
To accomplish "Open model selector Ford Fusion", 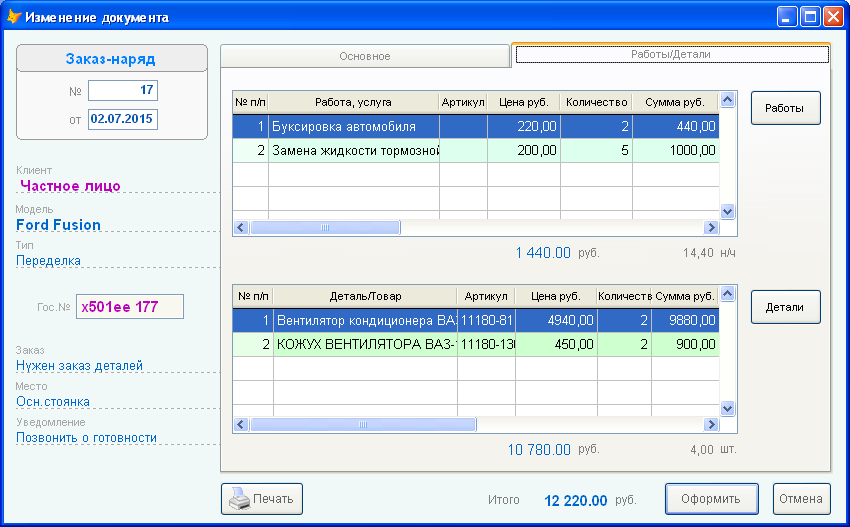I will pos(59,225).
